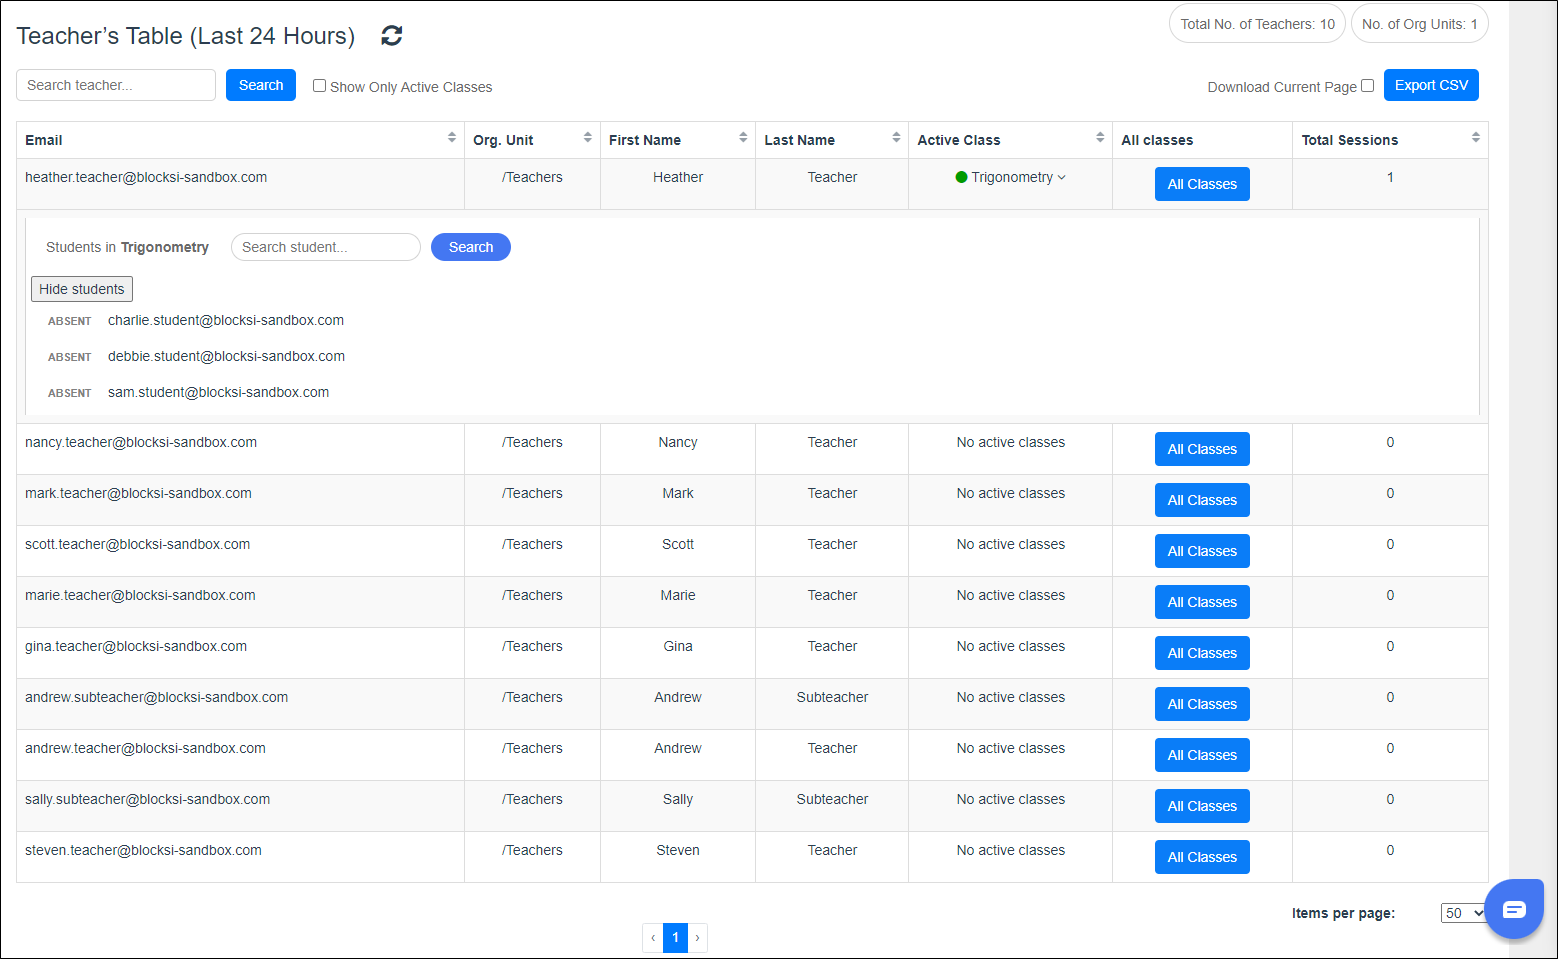Select charlie.student@blocksi-sandbox.com student entry

click(x=226, y=320)
